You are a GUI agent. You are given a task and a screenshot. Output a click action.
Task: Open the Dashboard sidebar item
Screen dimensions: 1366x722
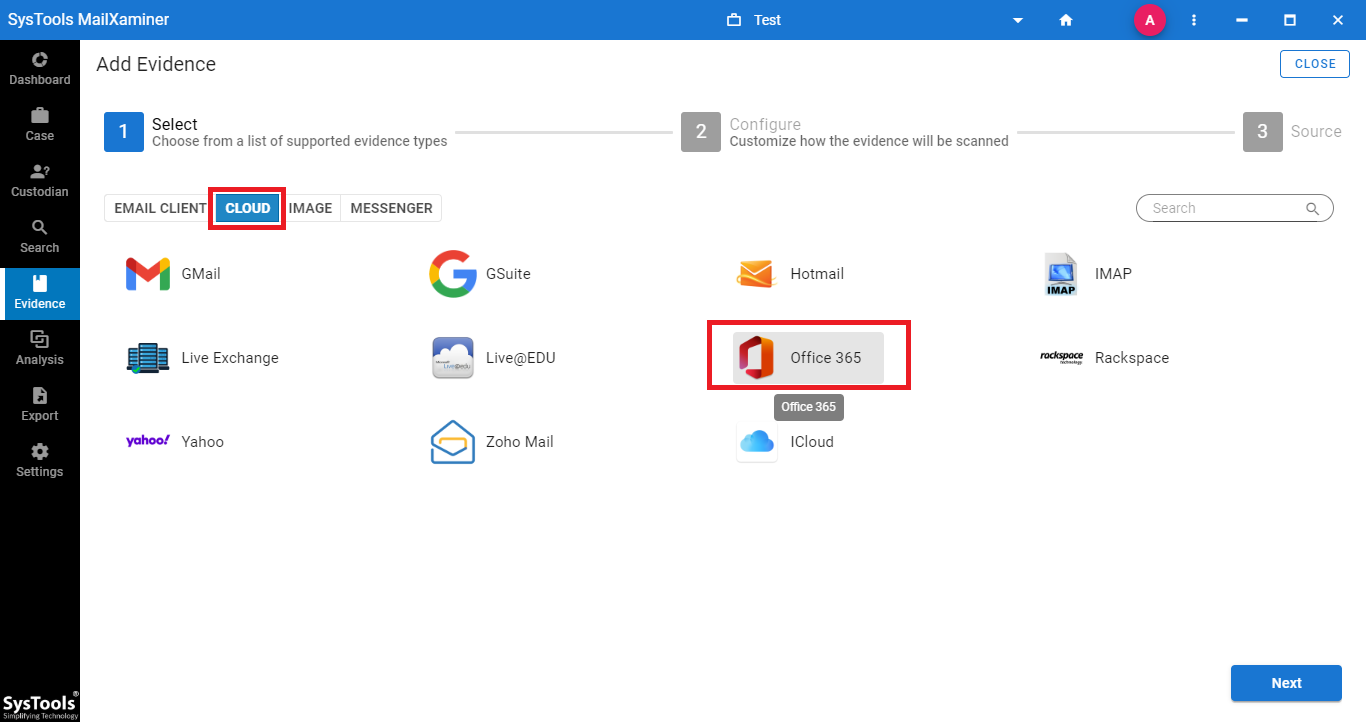click(x=40, y=69)
